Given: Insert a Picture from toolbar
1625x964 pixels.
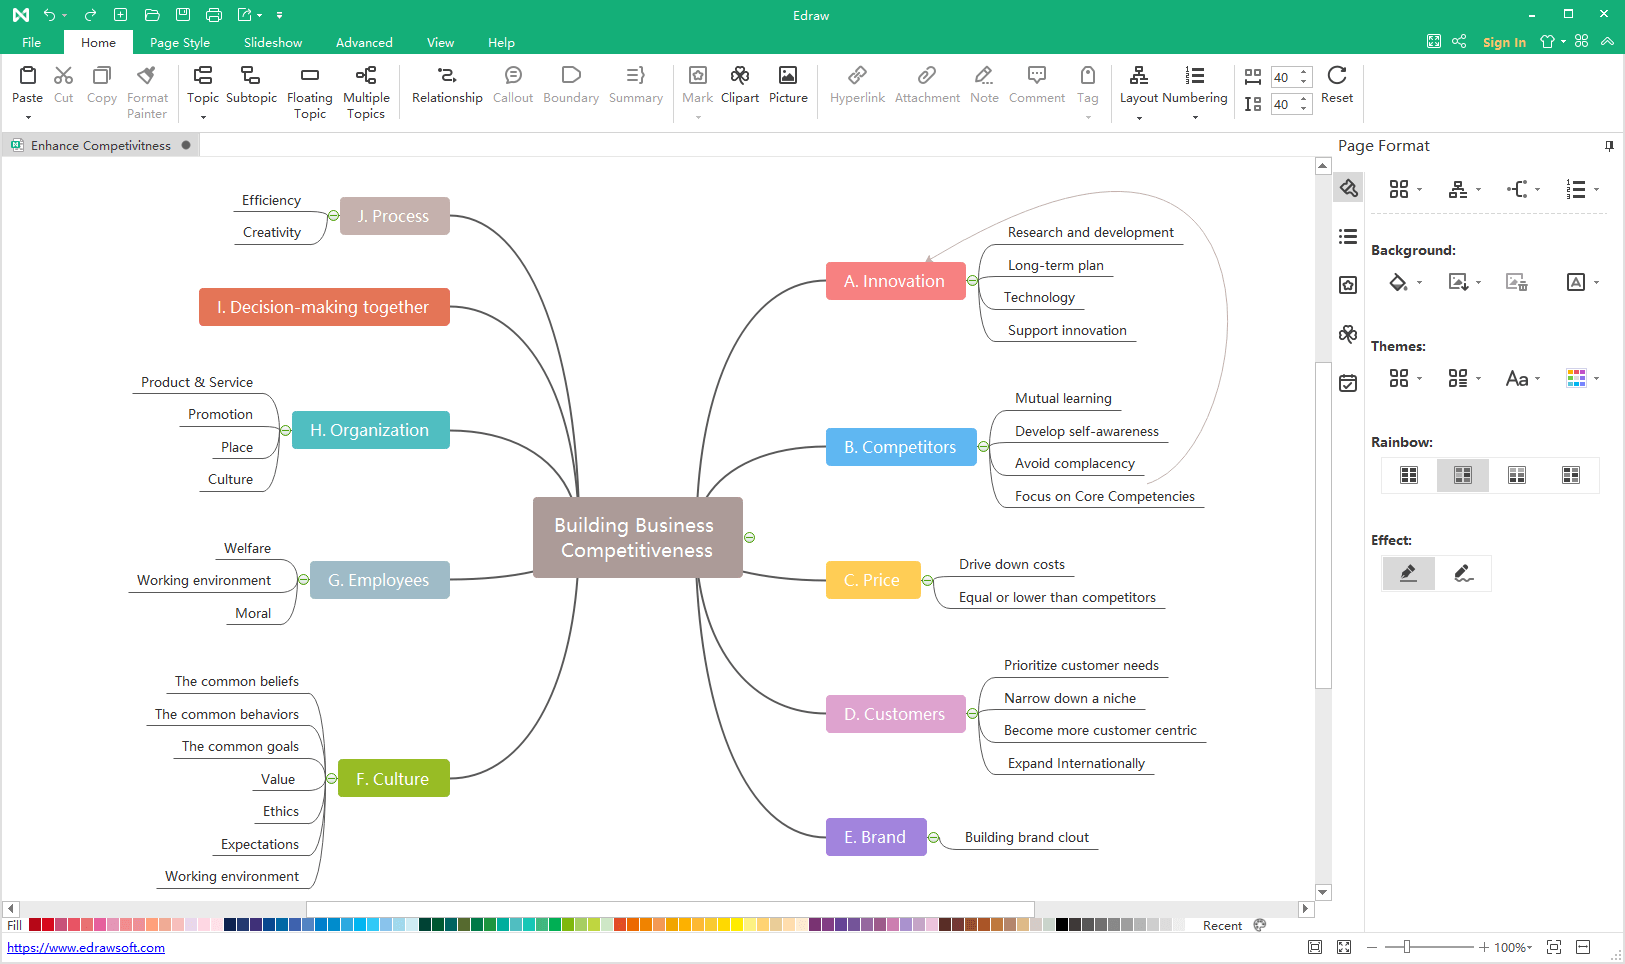Looking at the screenshot, I should [x=788, y=76].
